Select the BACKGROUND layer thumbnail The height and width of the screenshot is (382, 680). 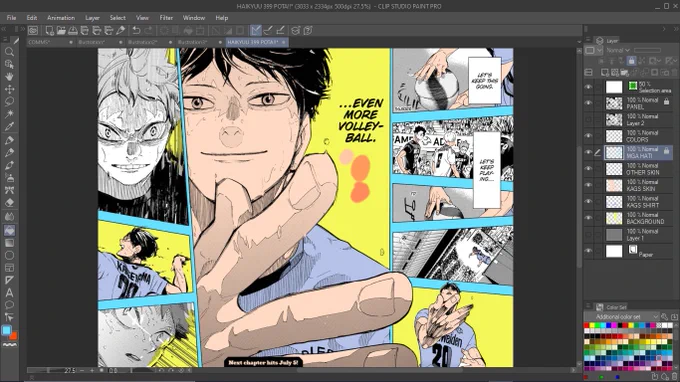[x=614, y=218]
